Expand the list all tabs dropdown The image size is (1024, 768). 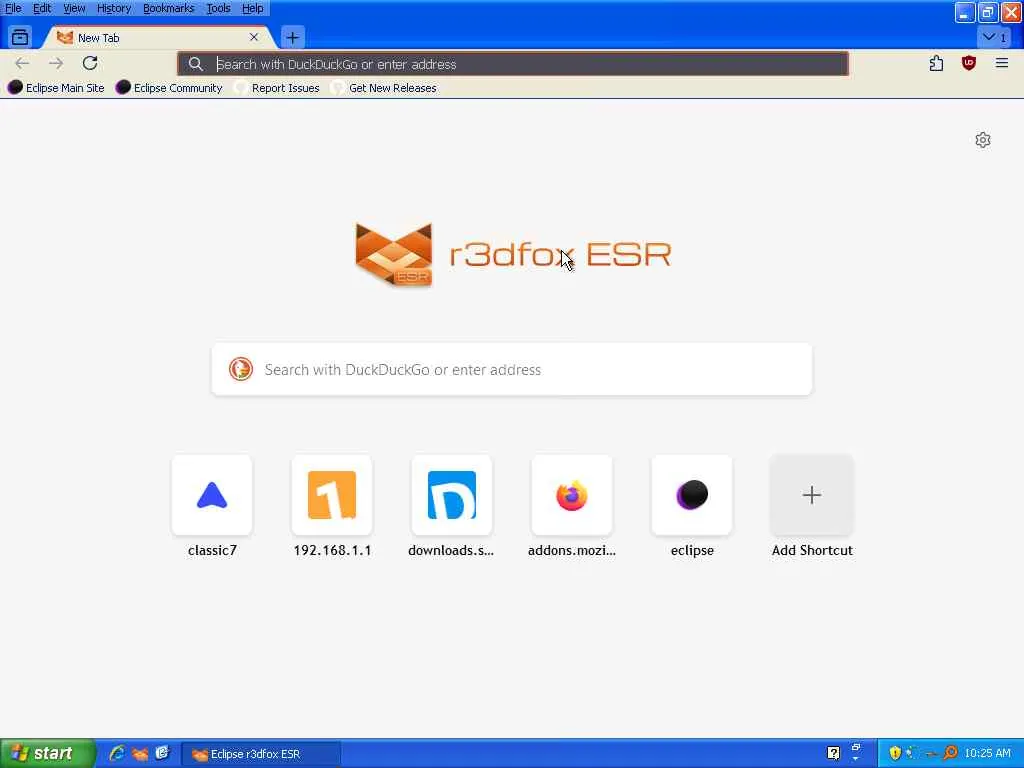pos(995,37)
